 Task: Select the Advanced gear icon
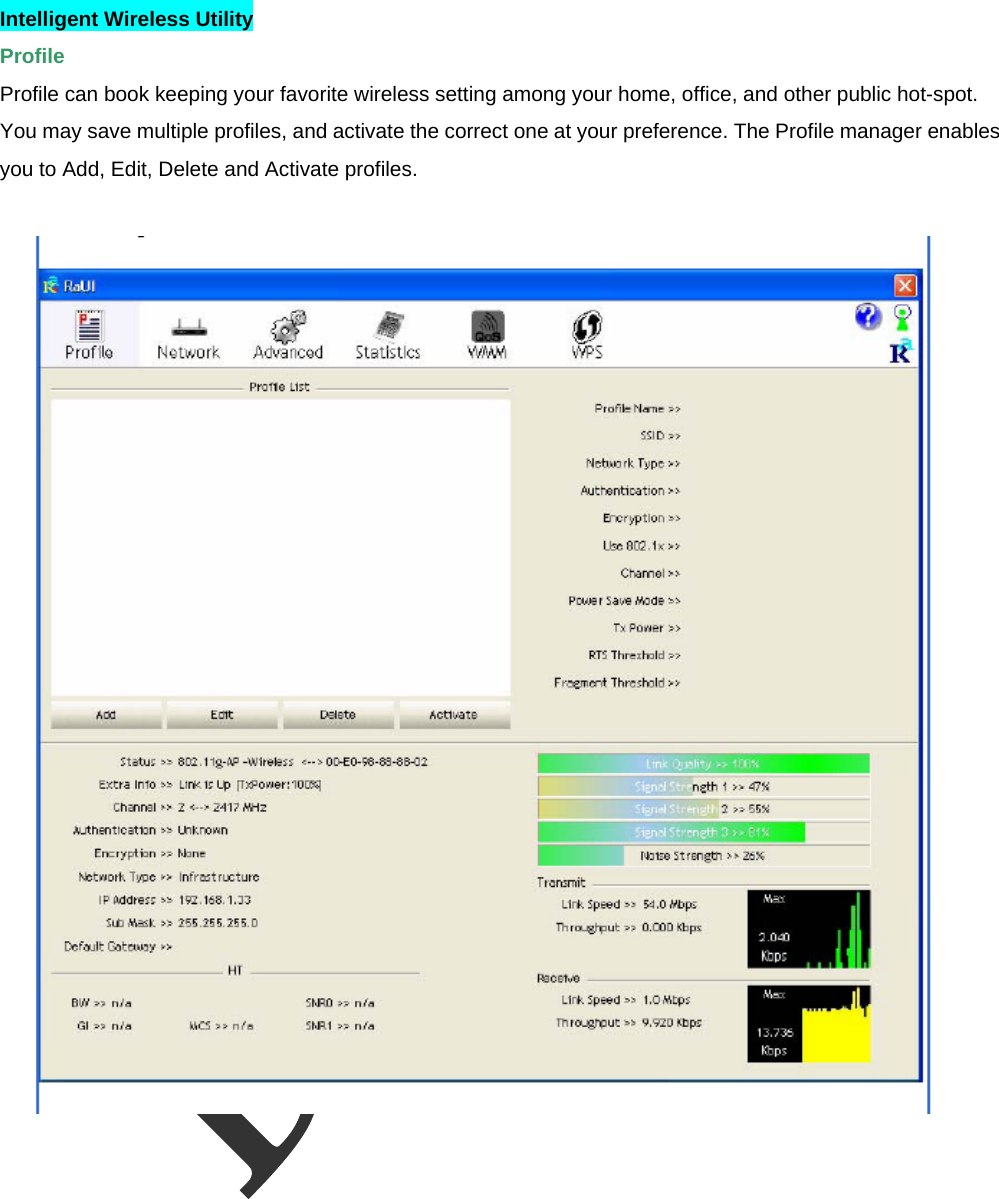pyautogui.click(x=287, y=330)
